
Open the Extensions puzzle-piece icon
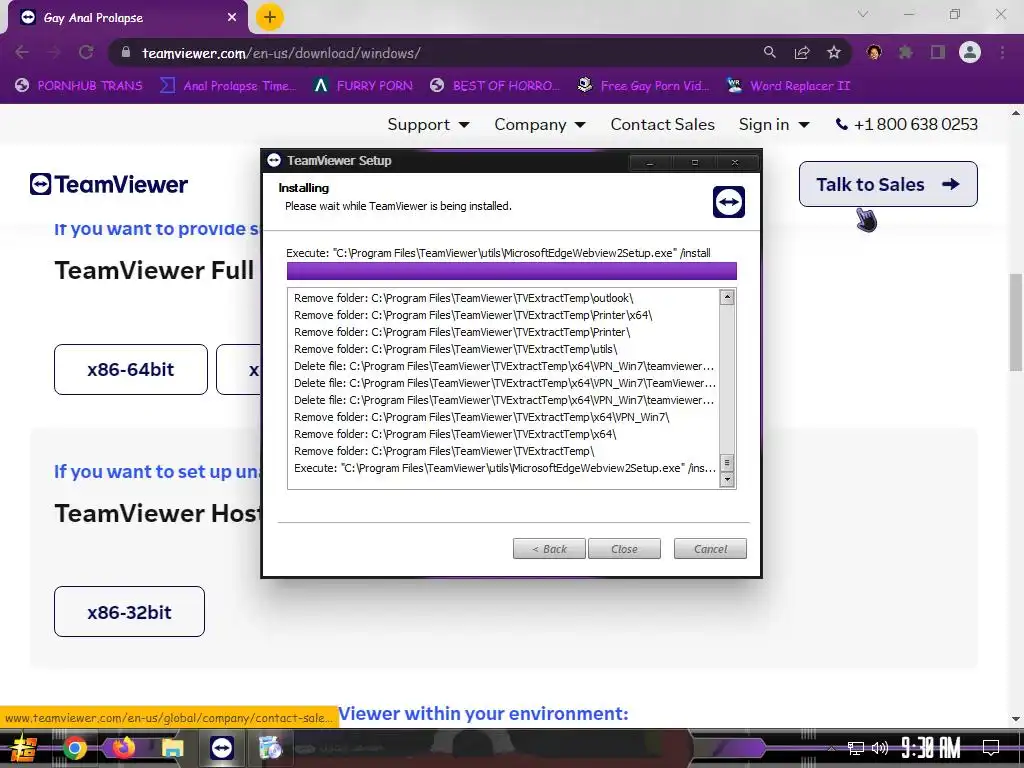tap(906, 53)
